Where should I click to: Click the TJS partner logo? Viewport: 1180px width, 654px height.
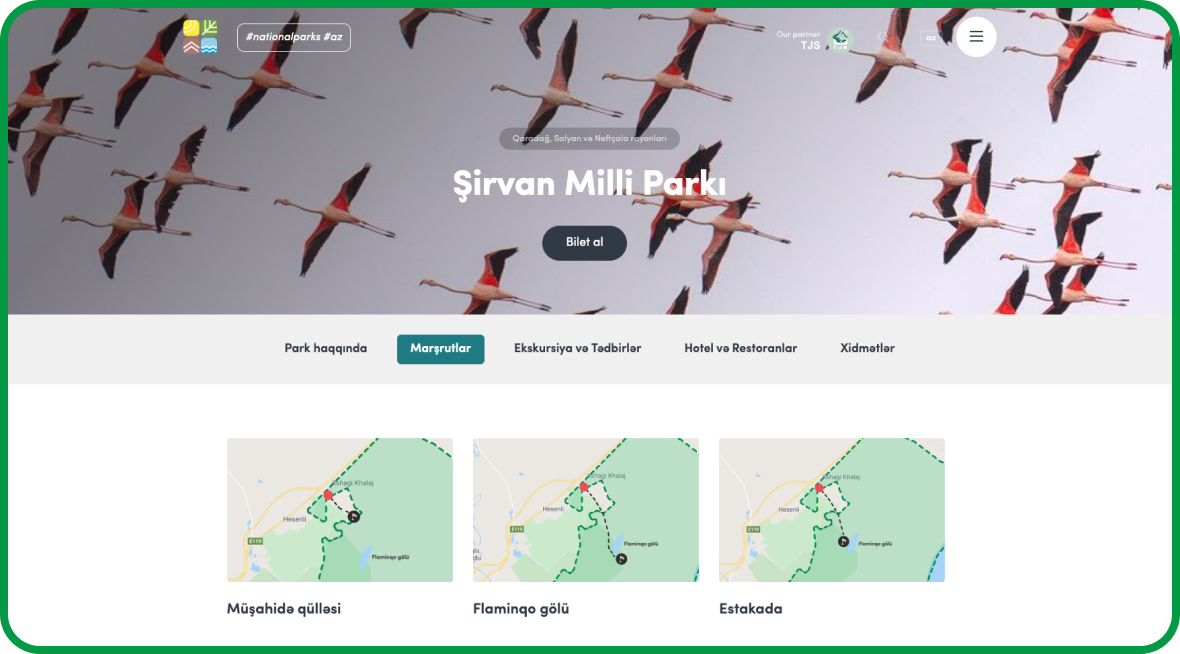(840, 40)
